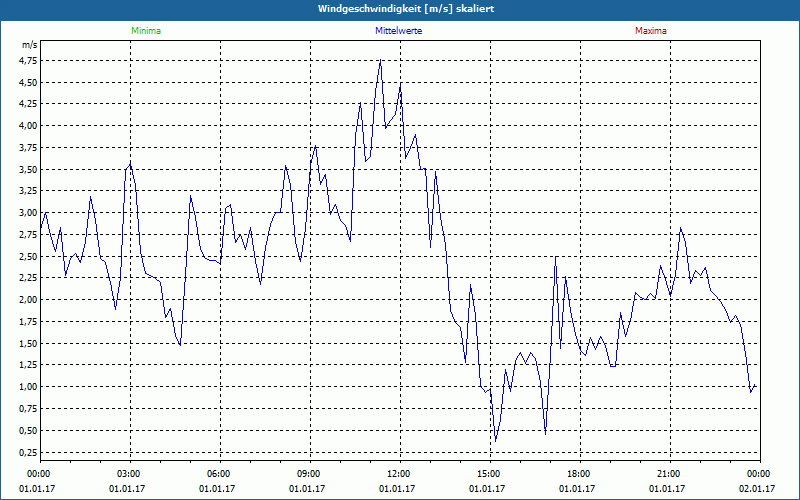Click the 2,50 y-axis label
Viewport: 800px width, 500px height.
30,257
